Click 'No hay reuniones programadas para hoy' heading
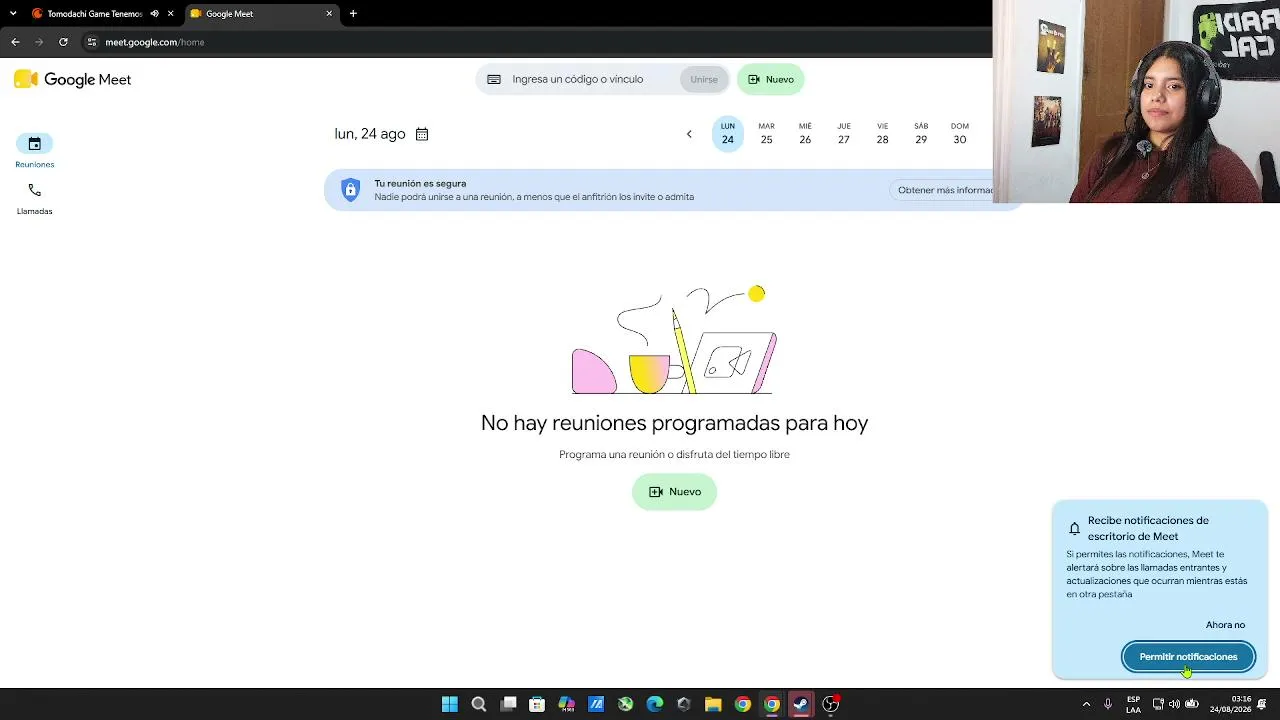Viewport: 1280px width, 720px height. [x=674, y=423]
